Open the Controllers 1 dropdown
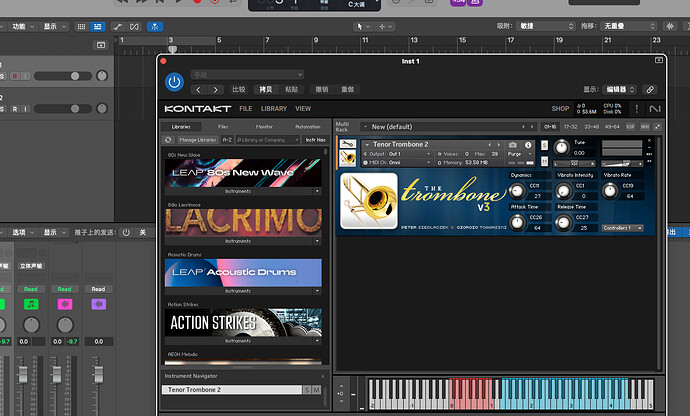Viewport: 690px width, 416px height. pyautogui.click(x=622, y=228)
